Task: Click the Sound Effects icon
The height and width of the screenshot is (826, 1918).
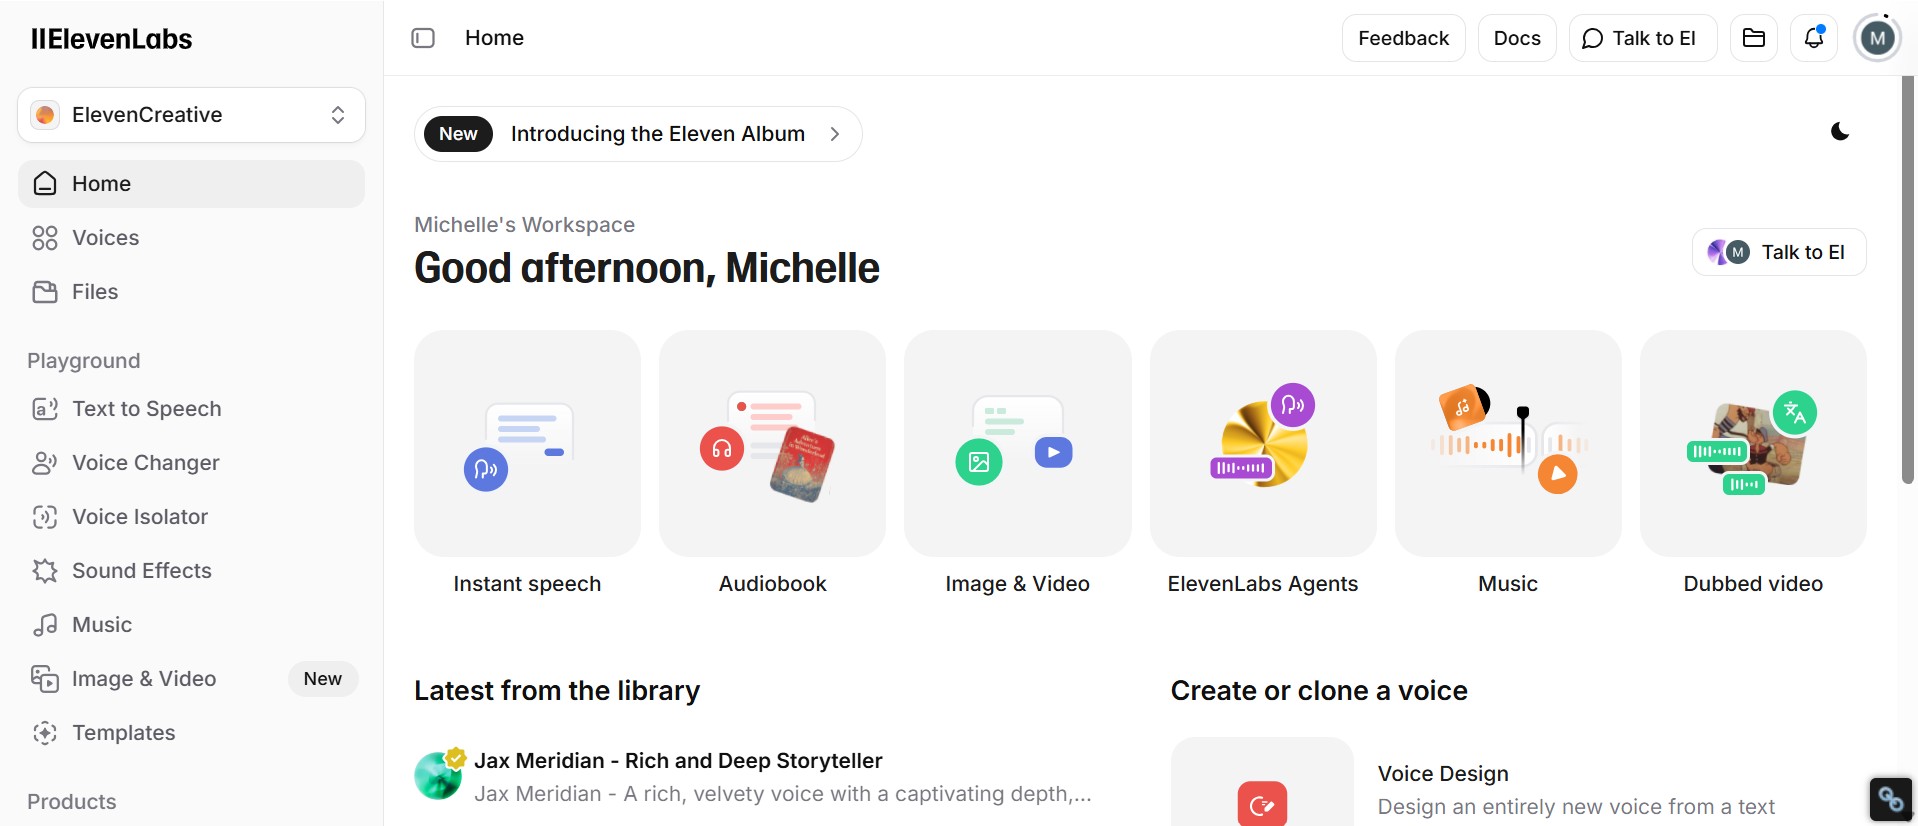Action: click(x=45, y=571)
